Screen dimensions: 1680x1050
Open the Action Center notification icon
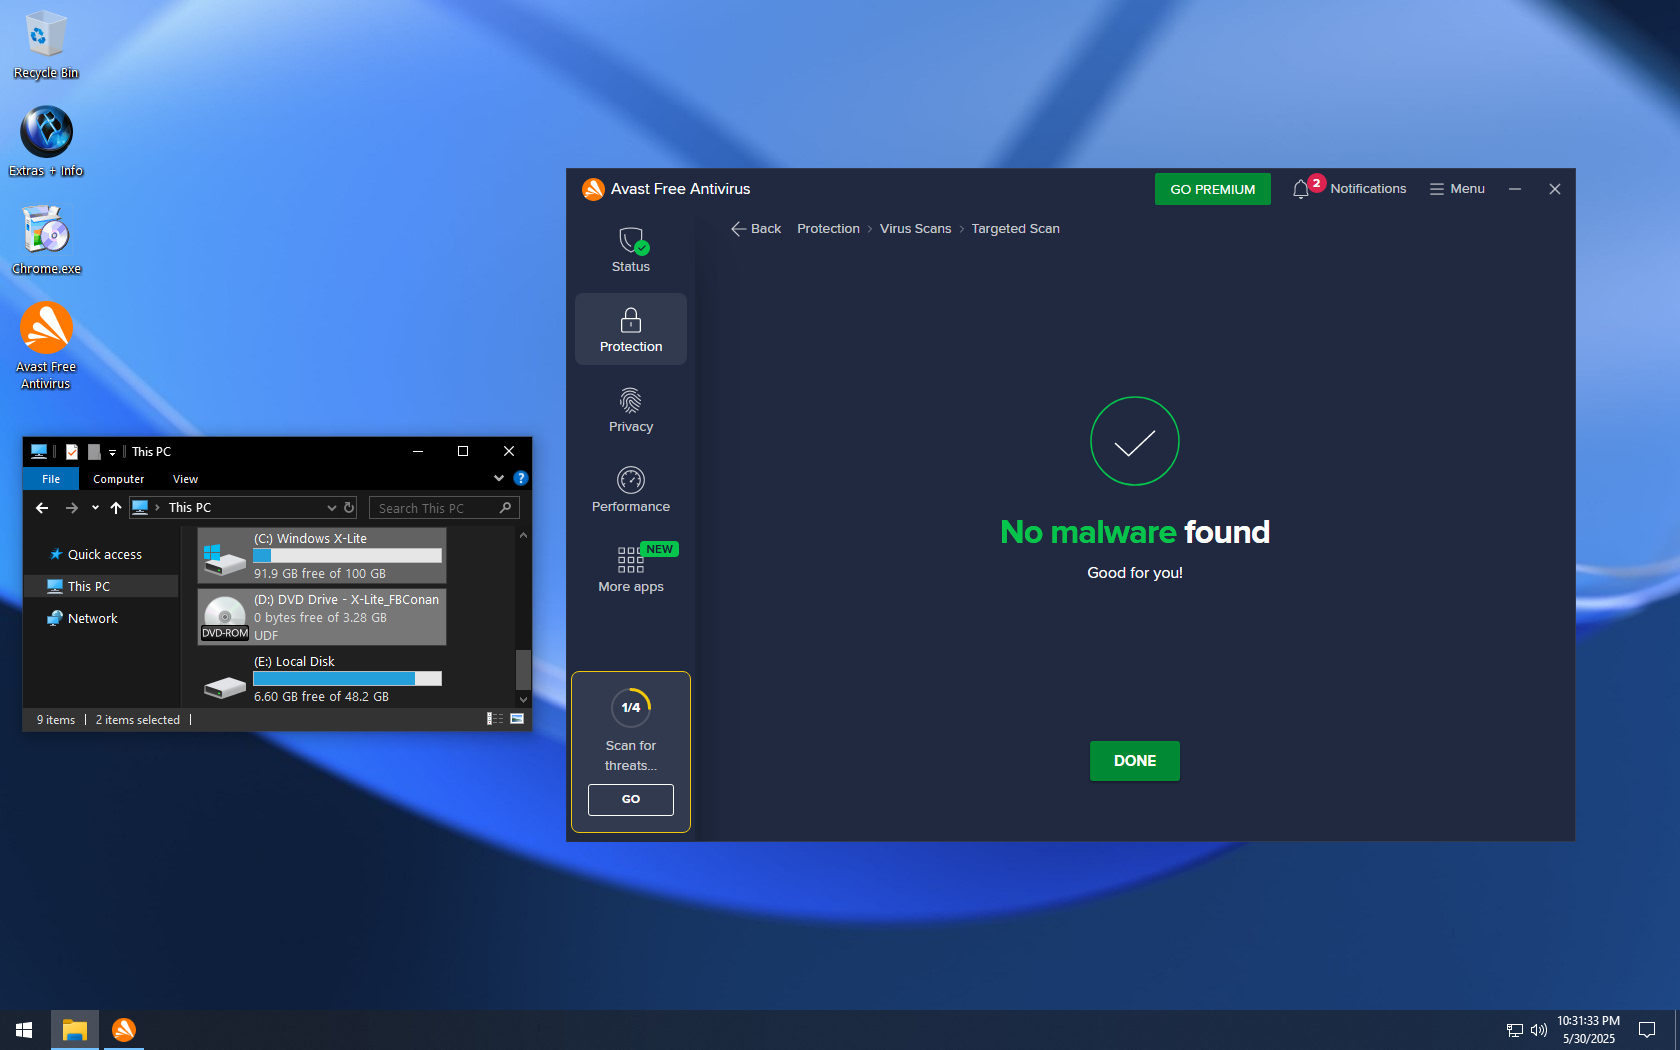pos(1647,1030)
